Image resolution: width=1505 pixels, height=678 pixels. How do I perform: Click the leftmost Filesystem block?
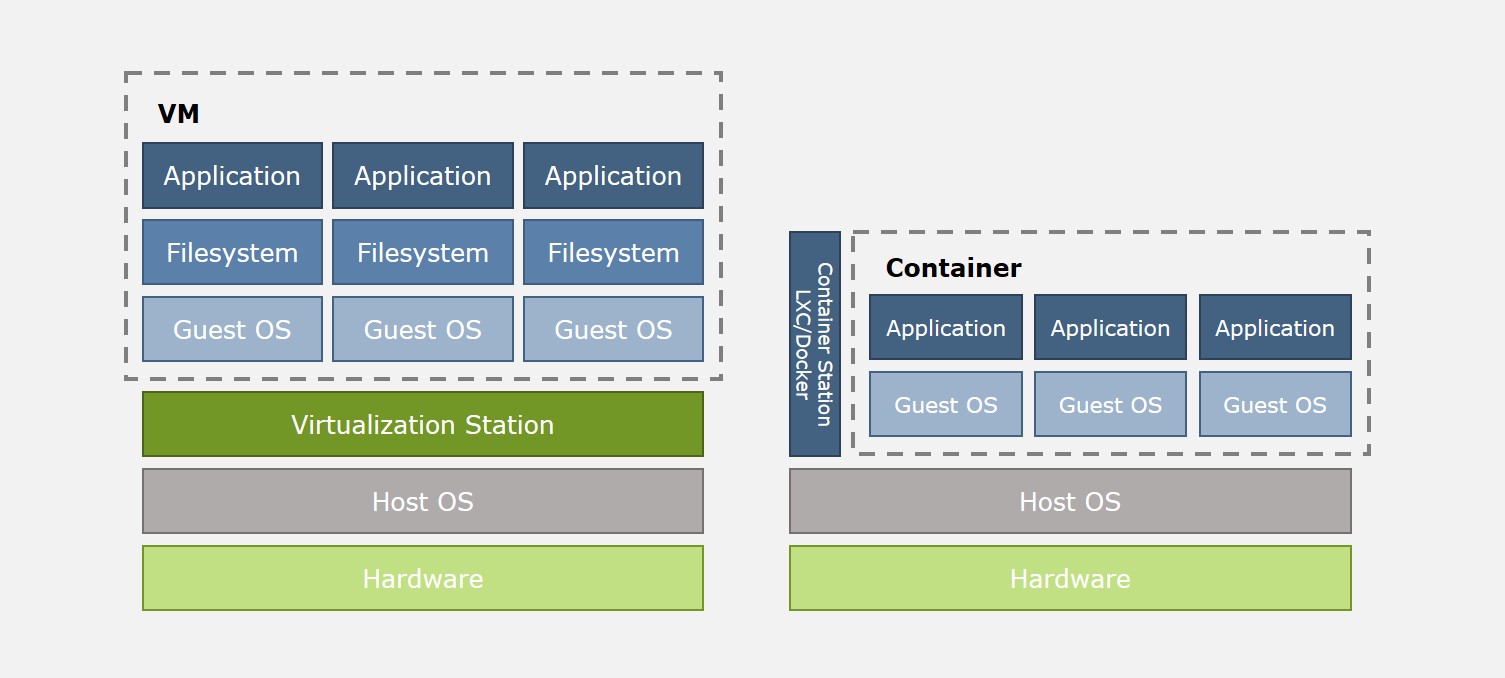(x=232, y=252)
